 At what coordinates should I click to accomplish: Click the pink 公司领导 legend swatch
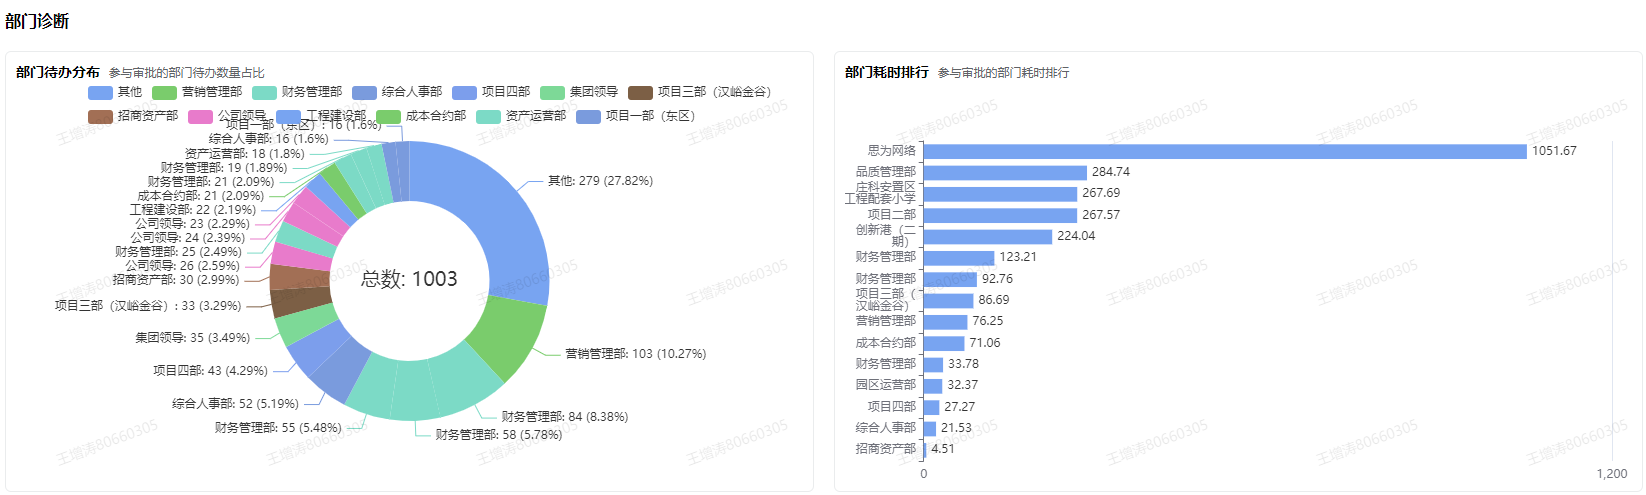(200, 116)
